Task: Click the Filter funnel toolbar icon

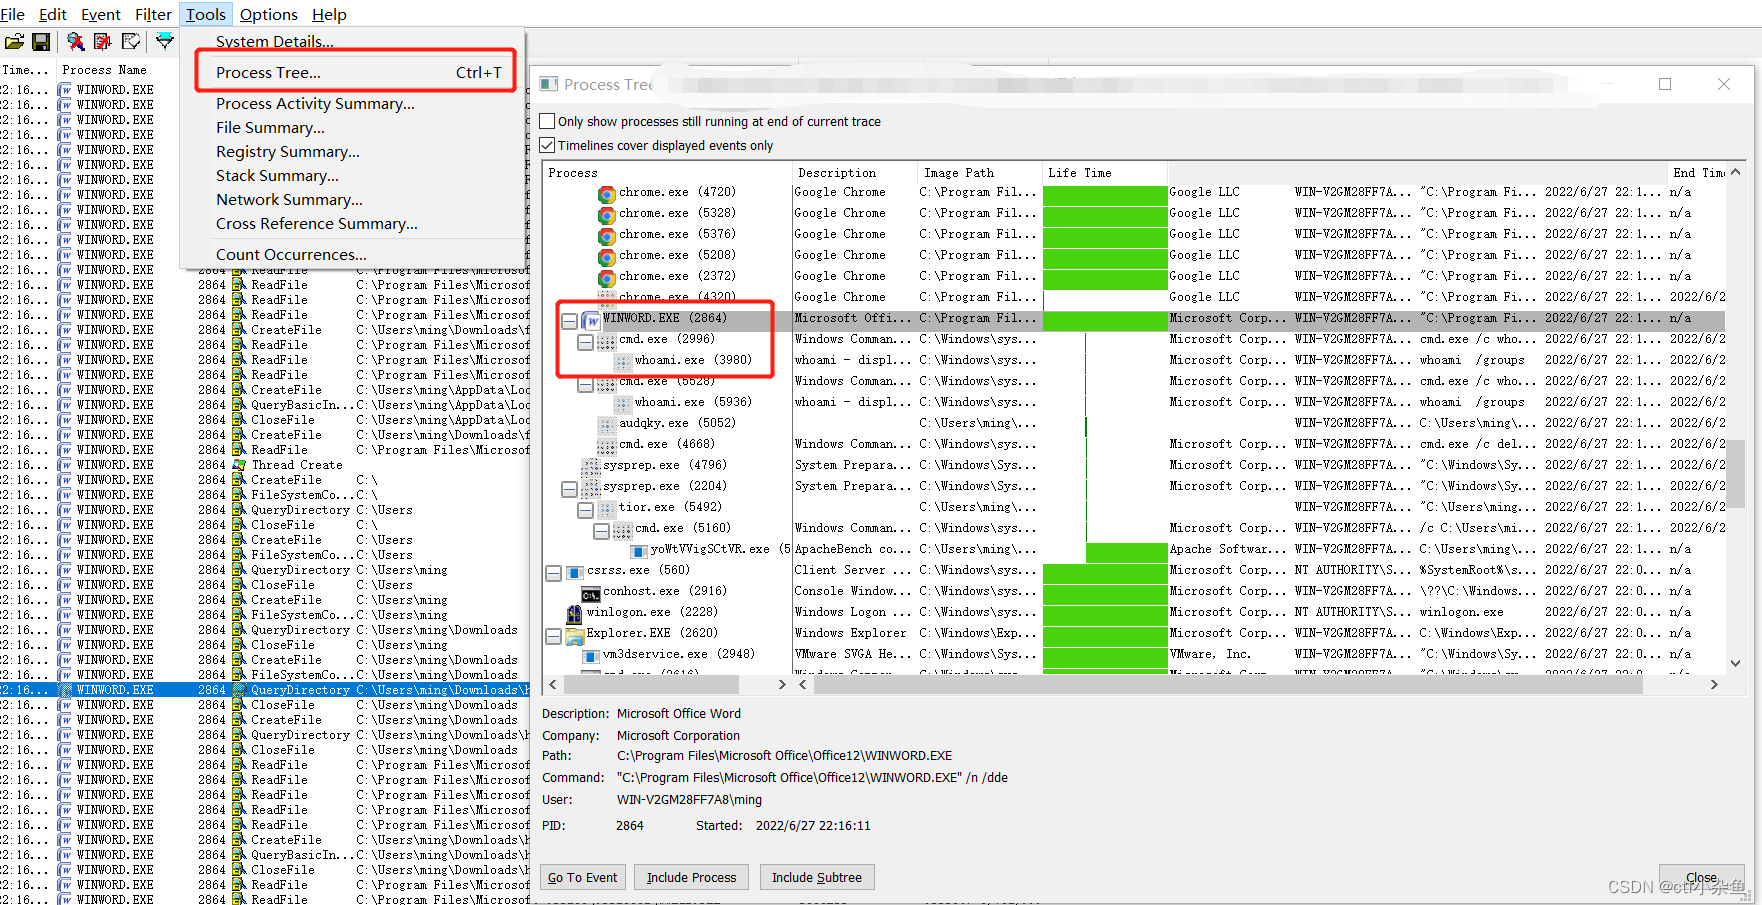Action: point(164,41)
